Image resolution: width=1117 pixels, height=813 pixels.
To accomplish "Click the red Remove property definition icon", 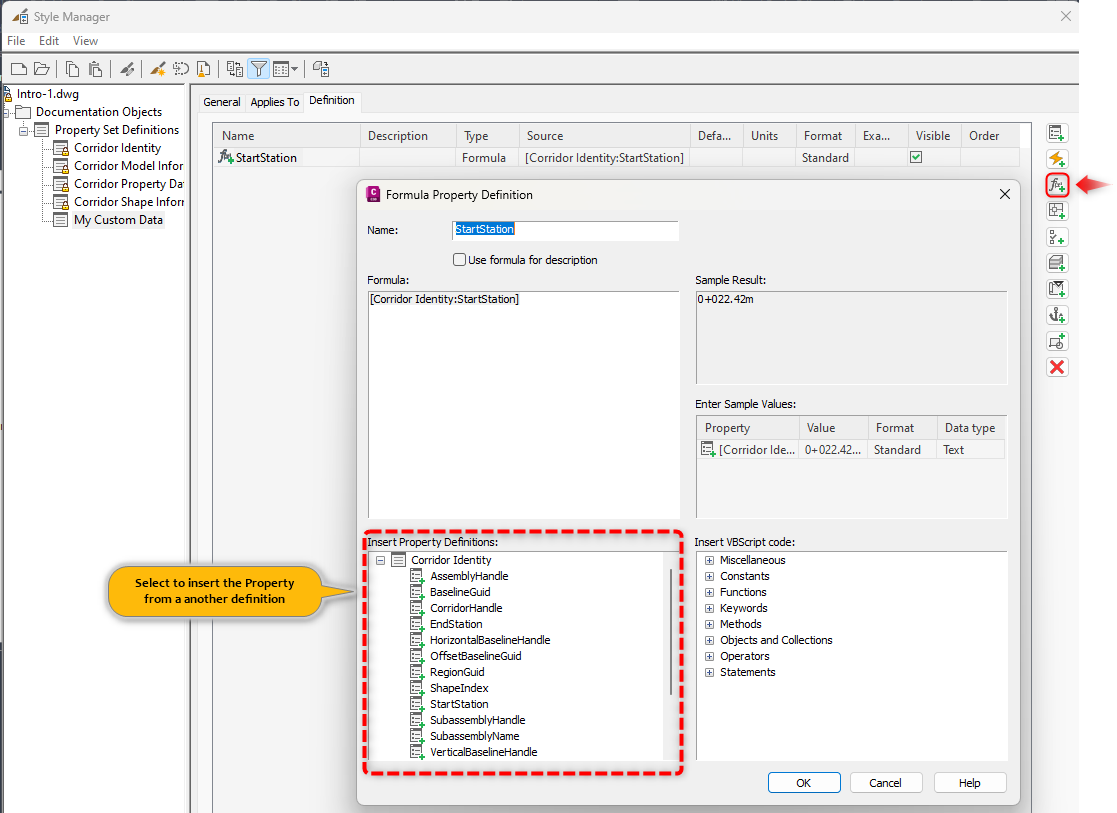I will [1057, 367].
